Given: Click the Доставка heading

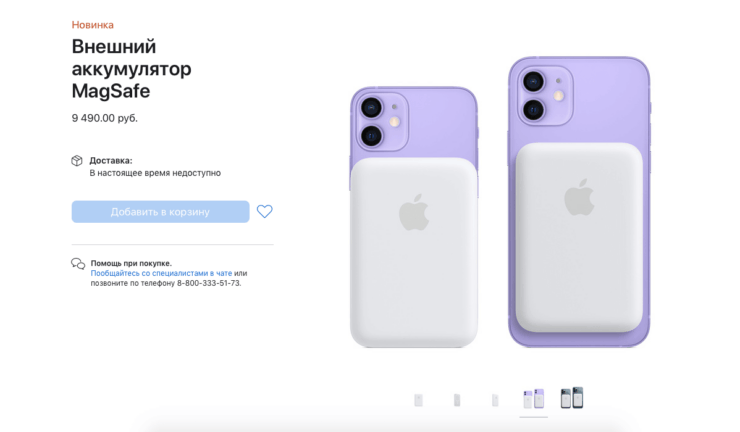Looking at the screenshot, I should (x=111, y=161).
